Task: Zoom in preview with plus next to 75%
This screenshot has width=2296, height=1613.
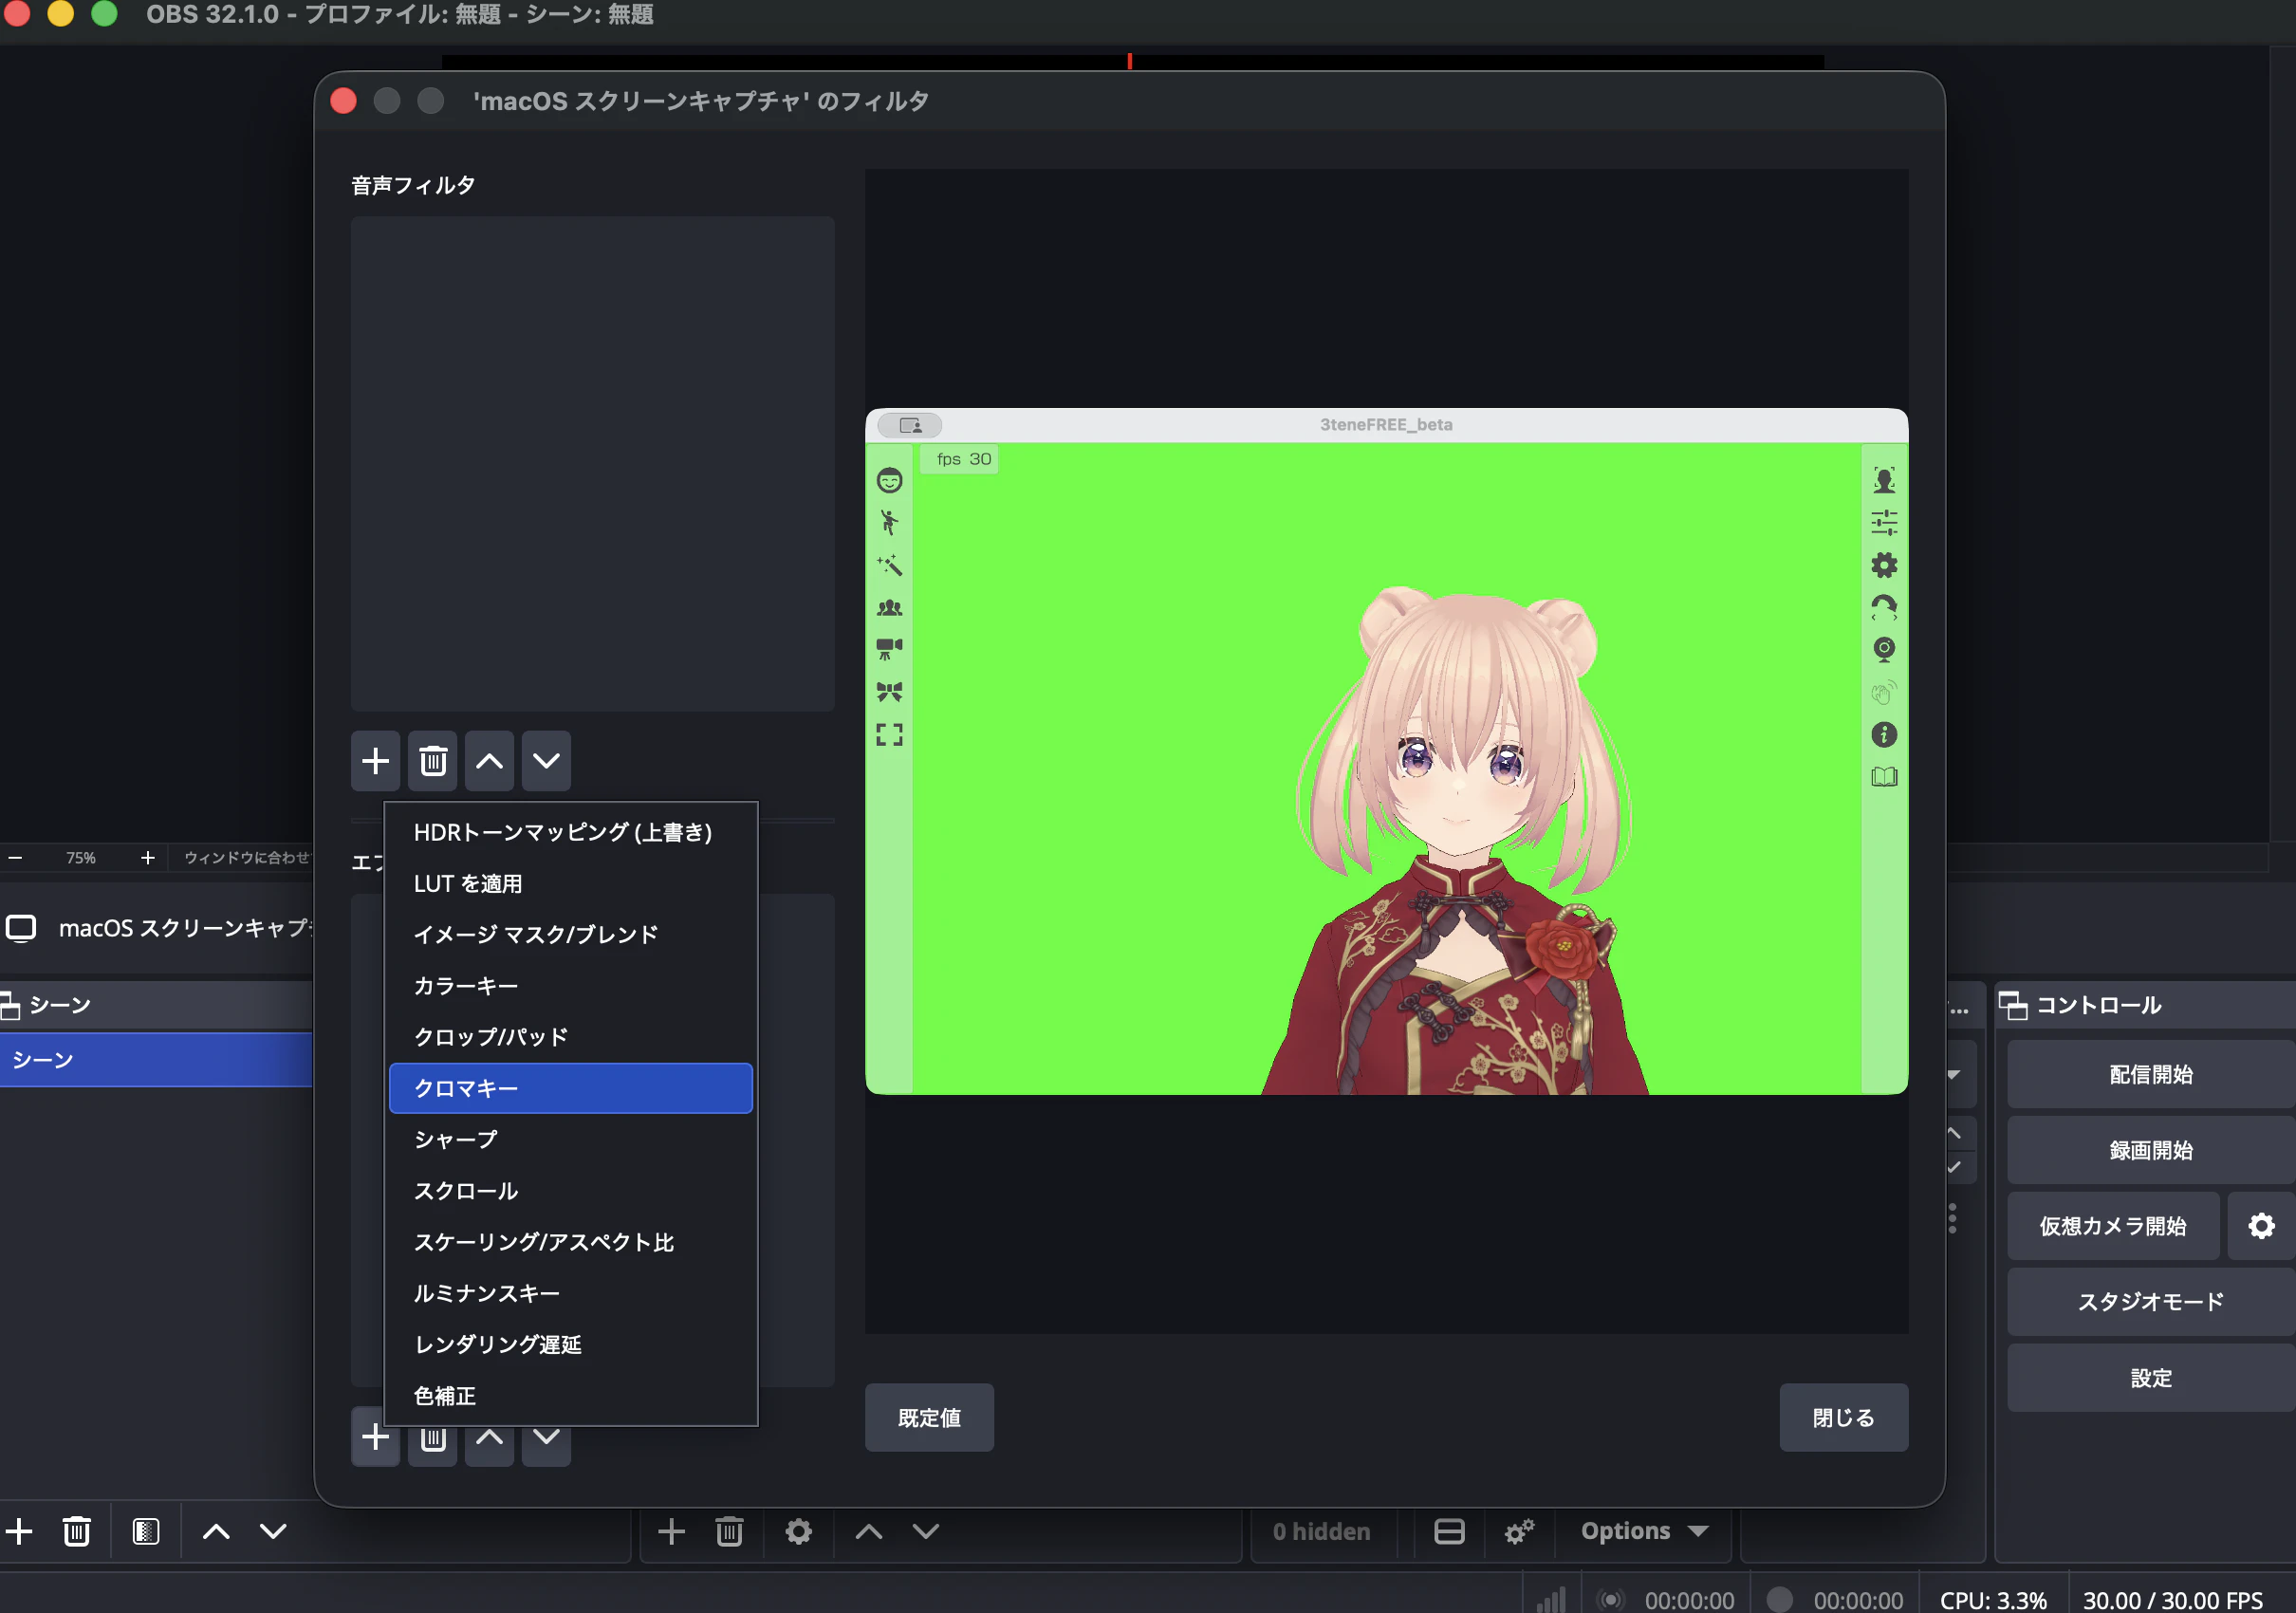Action: [x=148, y=858]
